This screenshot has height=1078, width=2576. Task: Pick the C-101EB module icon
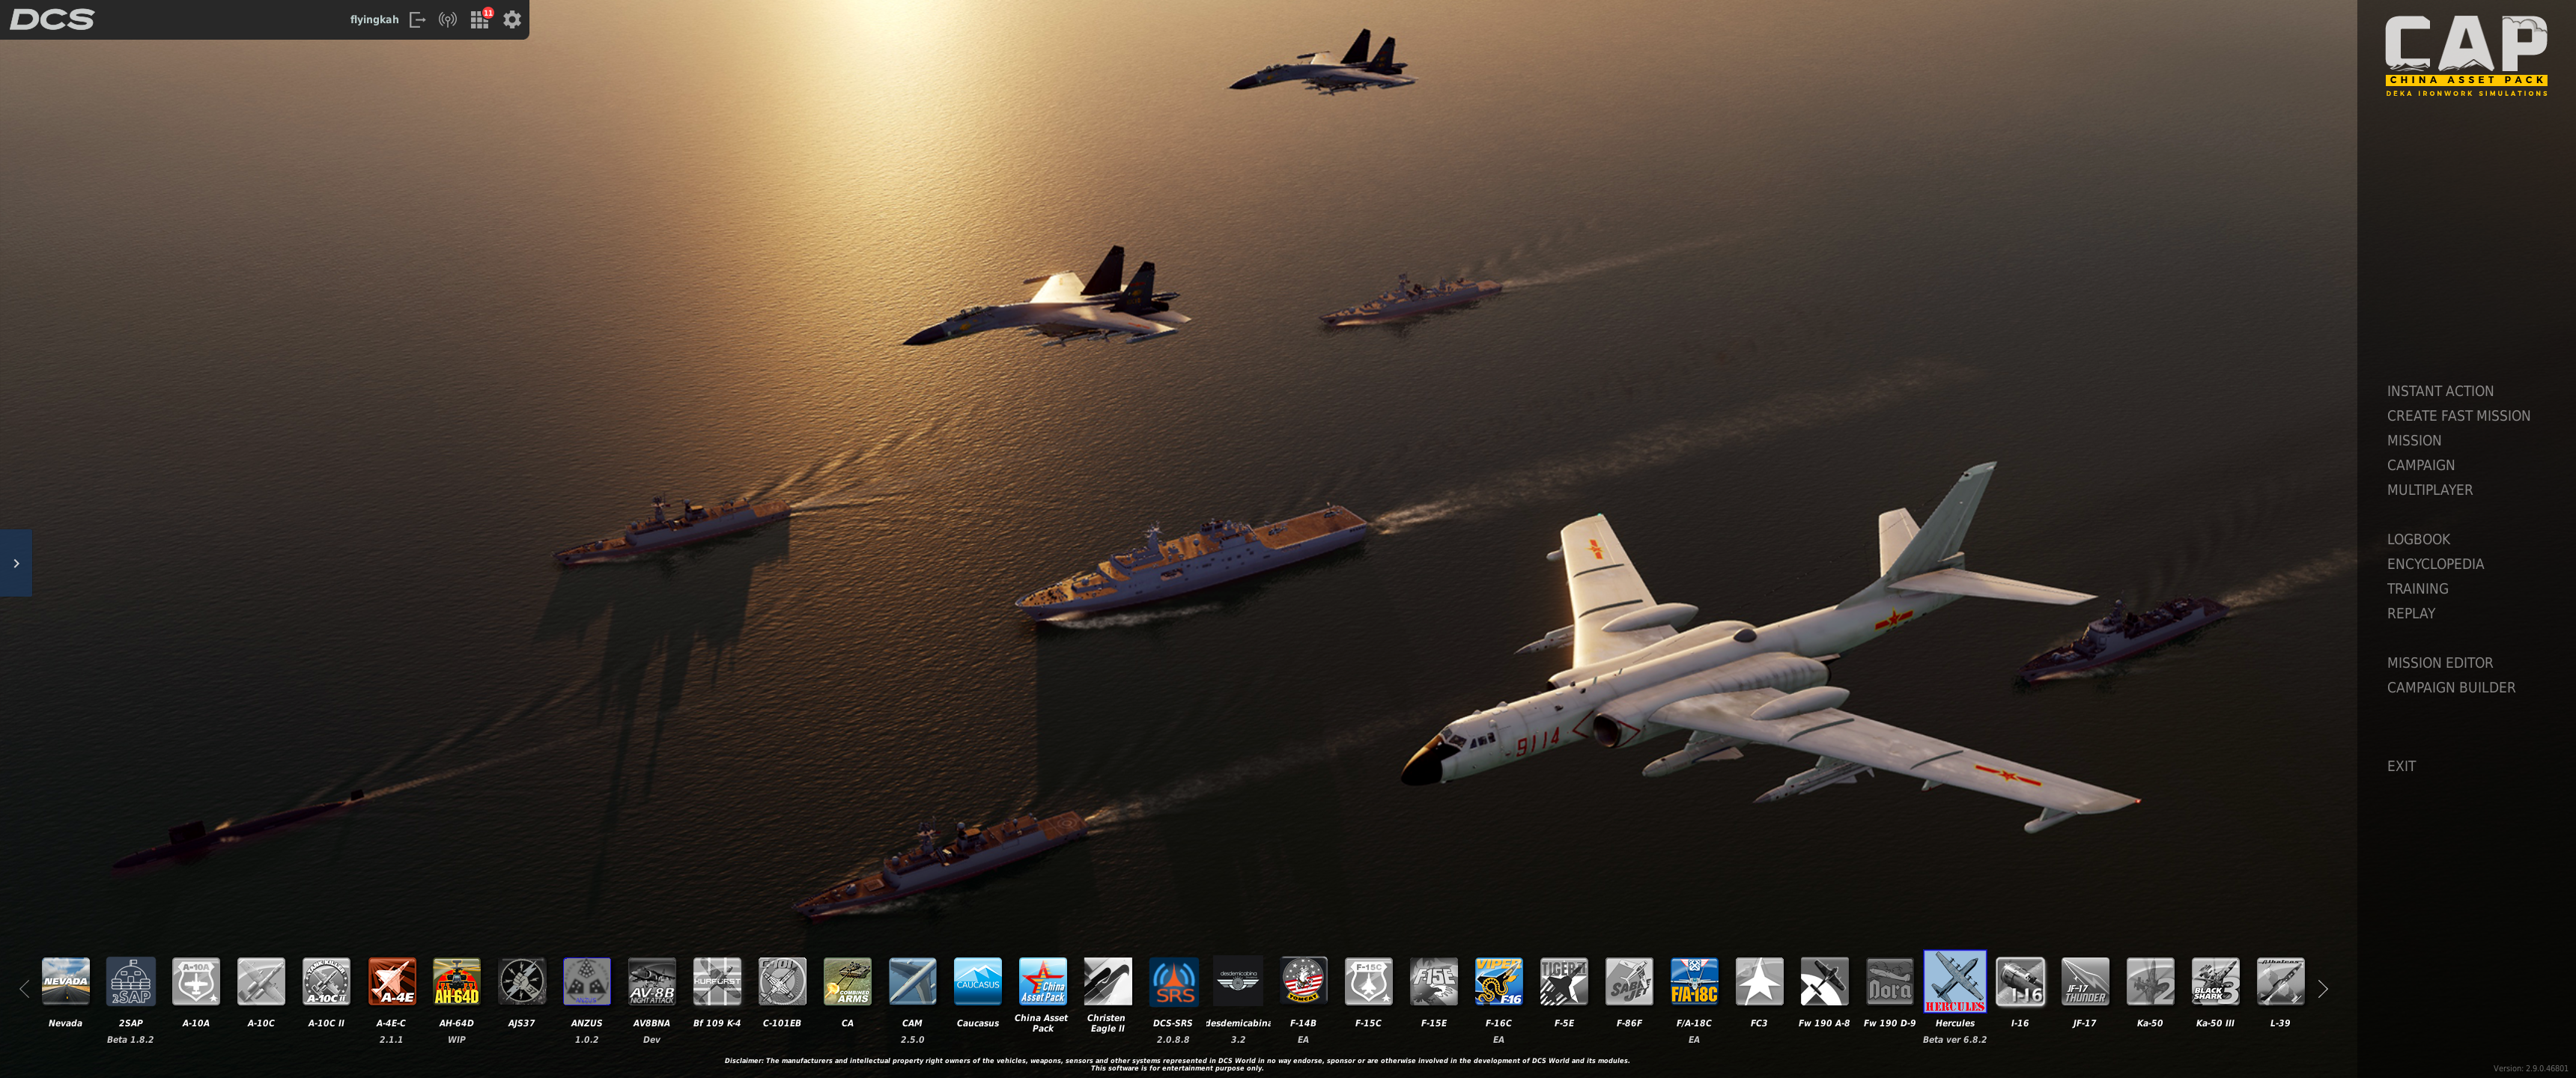(782, 981)
